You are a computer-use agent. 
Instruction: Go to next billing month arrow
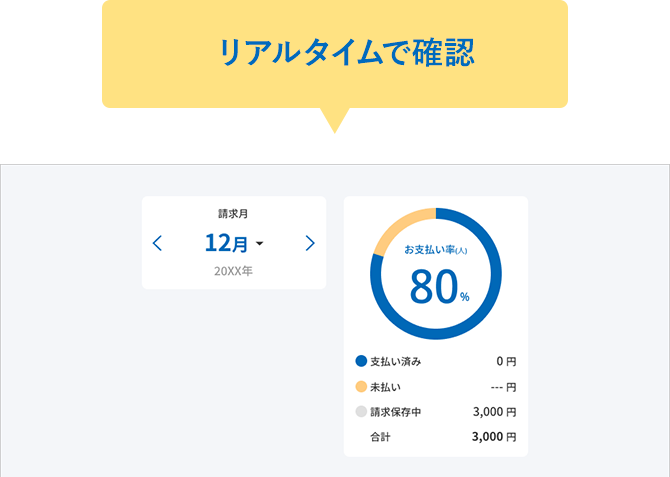coord(310,243)
